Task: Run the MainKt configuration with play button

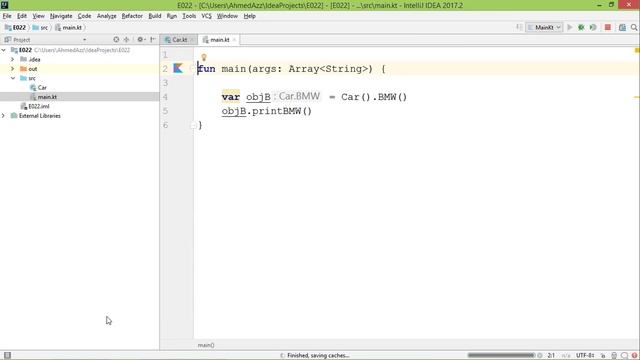Action: coord(570,27)
